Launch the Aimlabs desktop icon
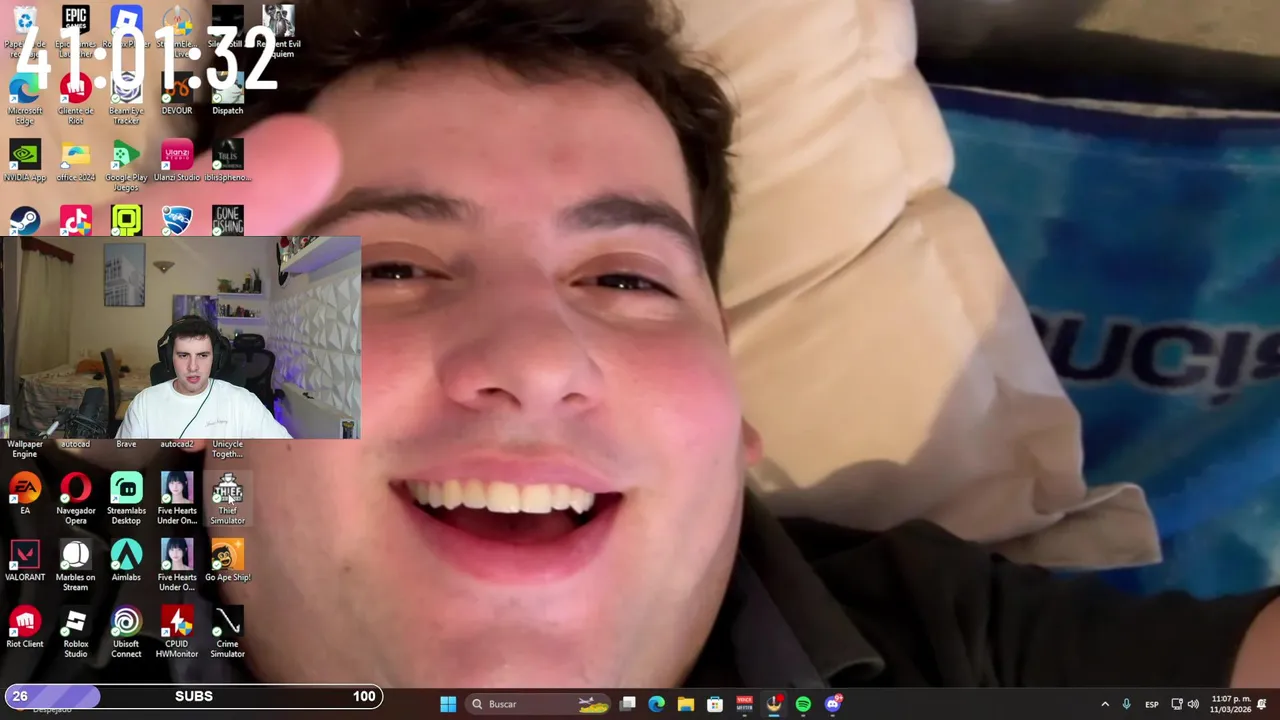Screen dimensions: 1280x720 [126, 561]
